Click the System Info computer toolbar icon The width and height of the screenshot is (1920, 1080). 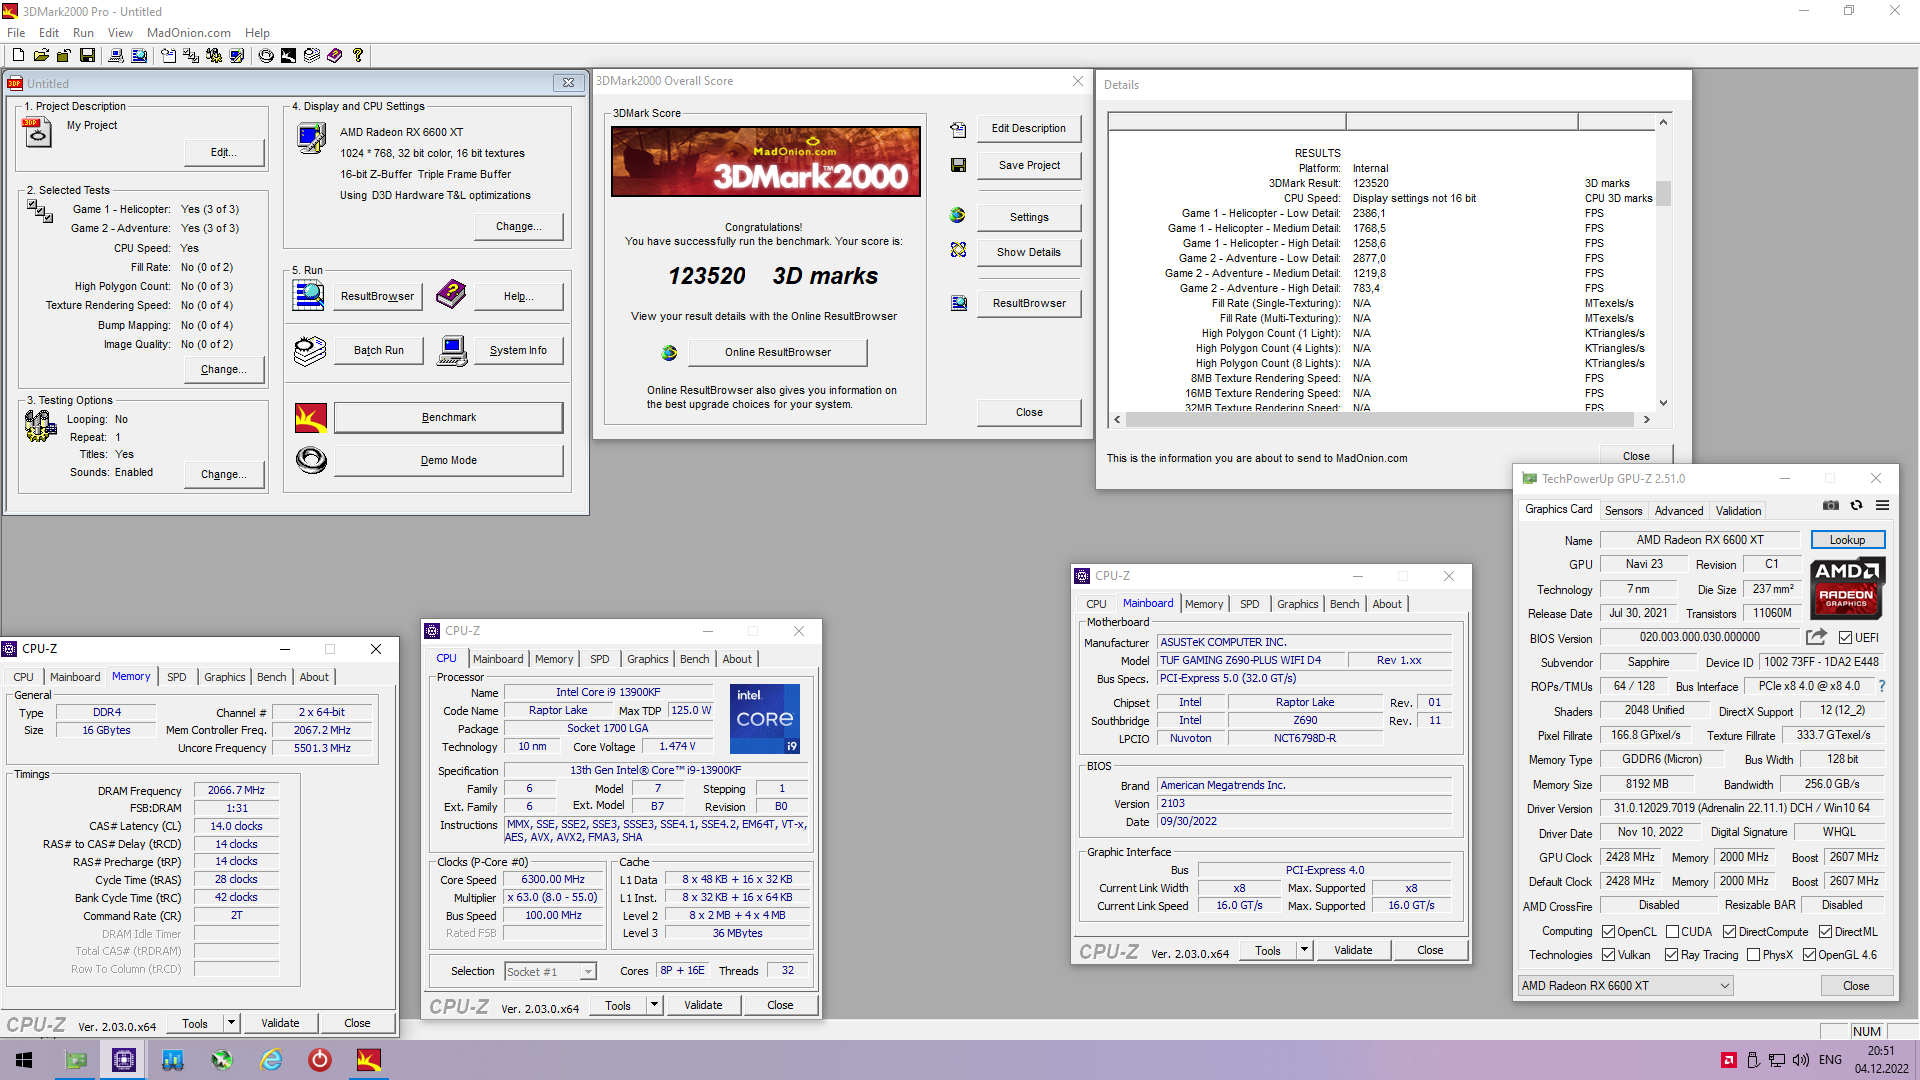pos(116,56)
